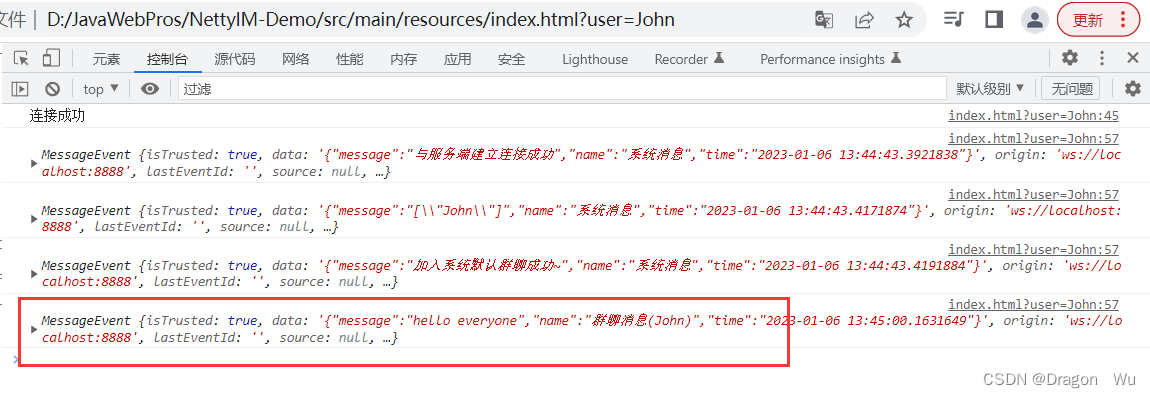Toggle the browser side panel icon

(x=994, y=20)
